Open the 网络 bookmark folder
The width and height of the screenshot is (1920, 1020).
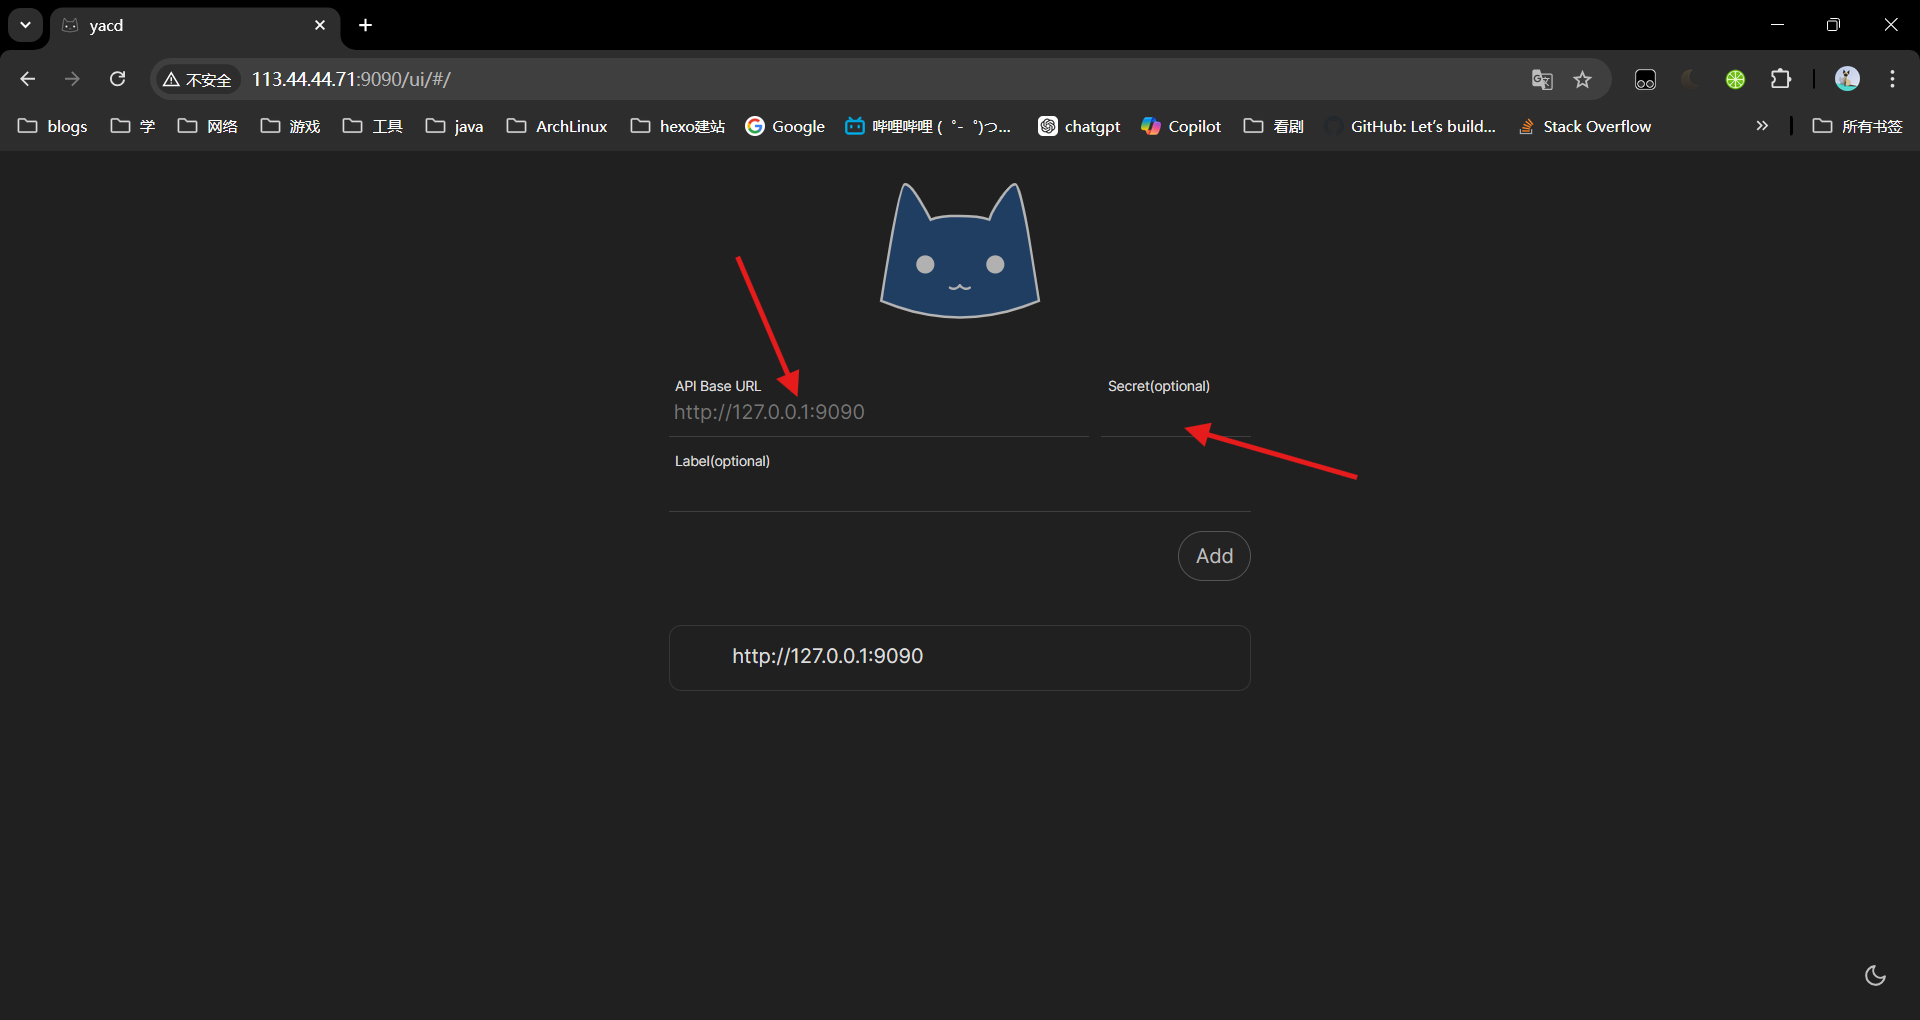pos(208,126)
